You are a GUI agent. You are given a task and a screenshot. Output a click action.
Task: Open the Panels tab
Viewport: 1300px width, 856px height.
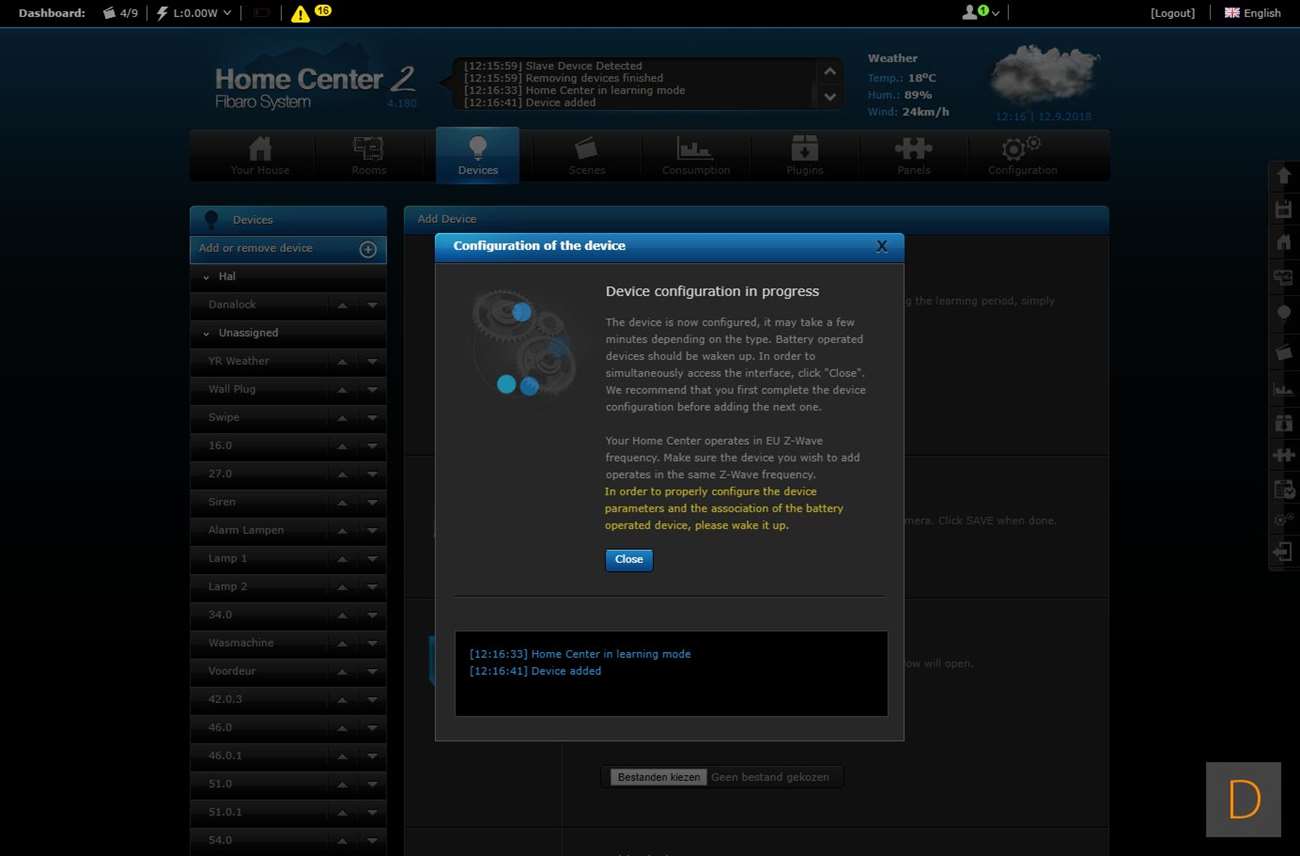point(914,156)
